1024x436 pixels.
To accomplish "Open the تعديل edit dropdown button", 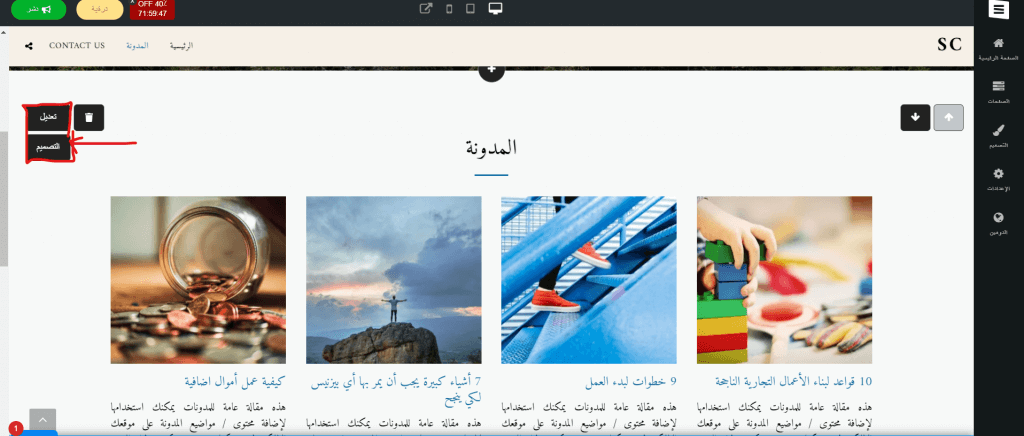I will [49, 117].
